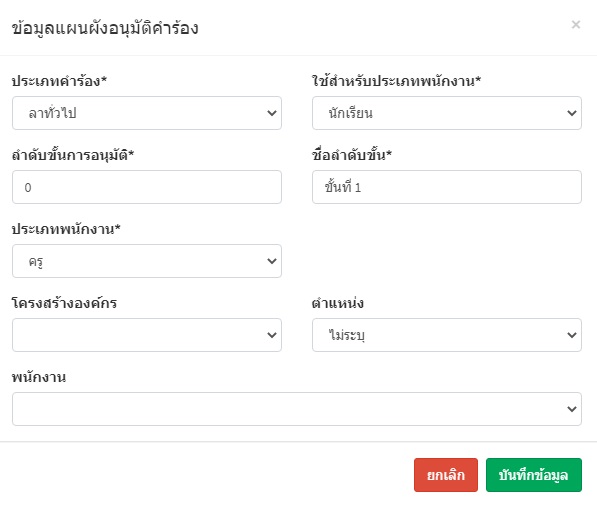Click the chevron arrow beside ลาทั่วไป
Image resolution: width=597 pixels, height=505 pixels.
pos(272,113)
